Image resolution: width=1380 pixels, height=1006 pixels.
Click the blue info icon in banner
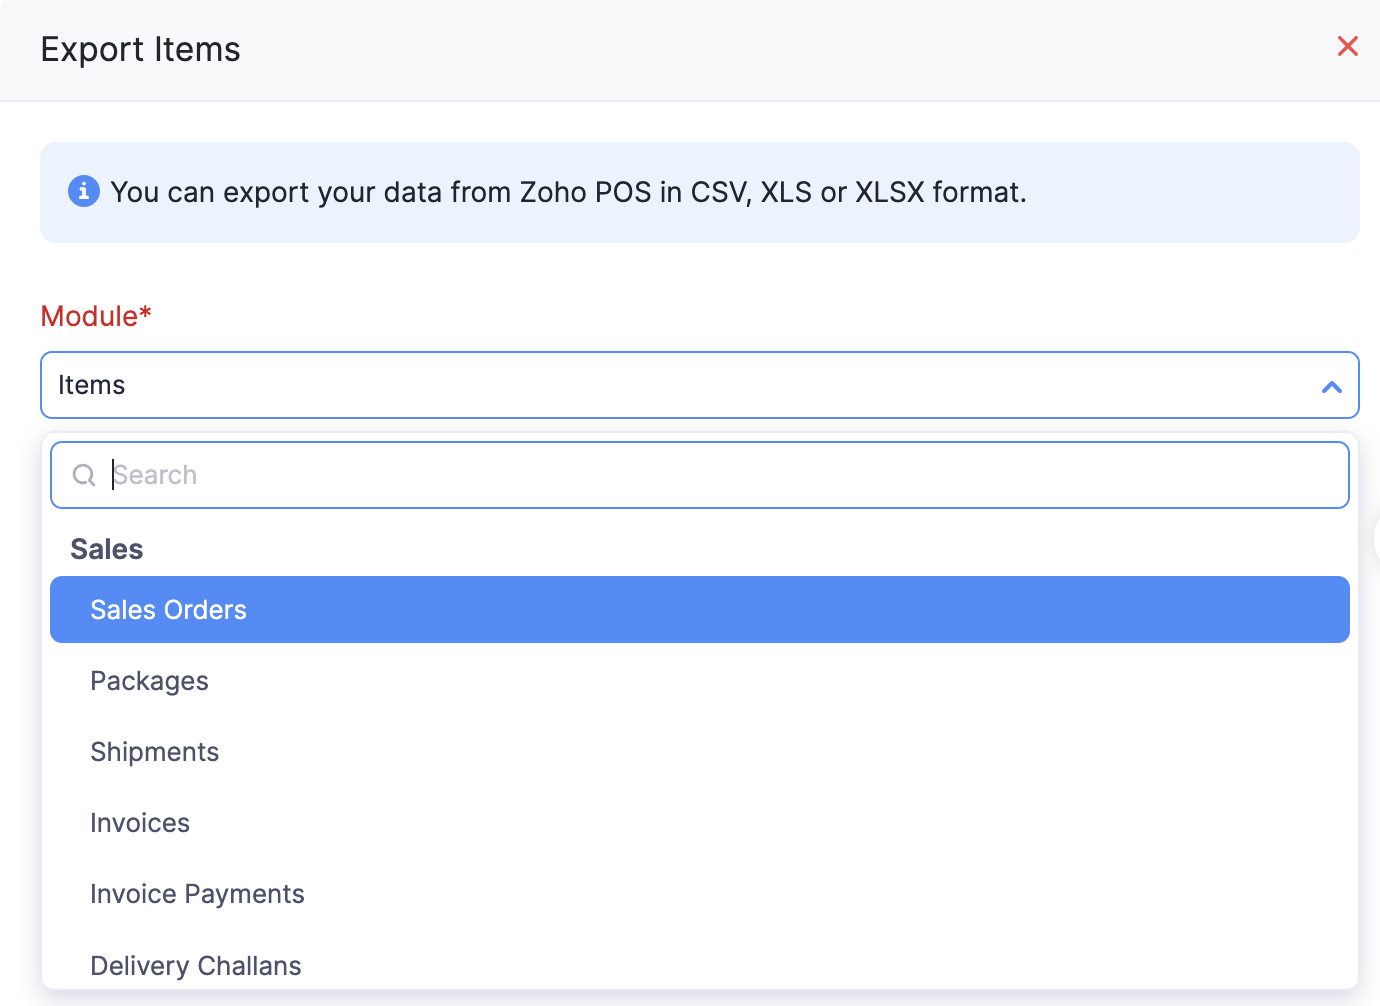point(84,190)
